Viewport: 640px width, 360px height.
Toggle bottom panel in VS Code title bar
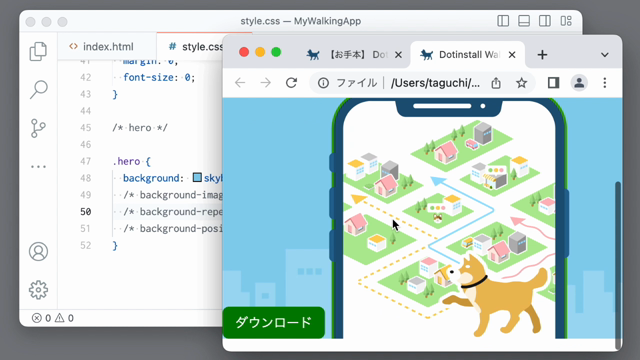(x=524, y=21)
